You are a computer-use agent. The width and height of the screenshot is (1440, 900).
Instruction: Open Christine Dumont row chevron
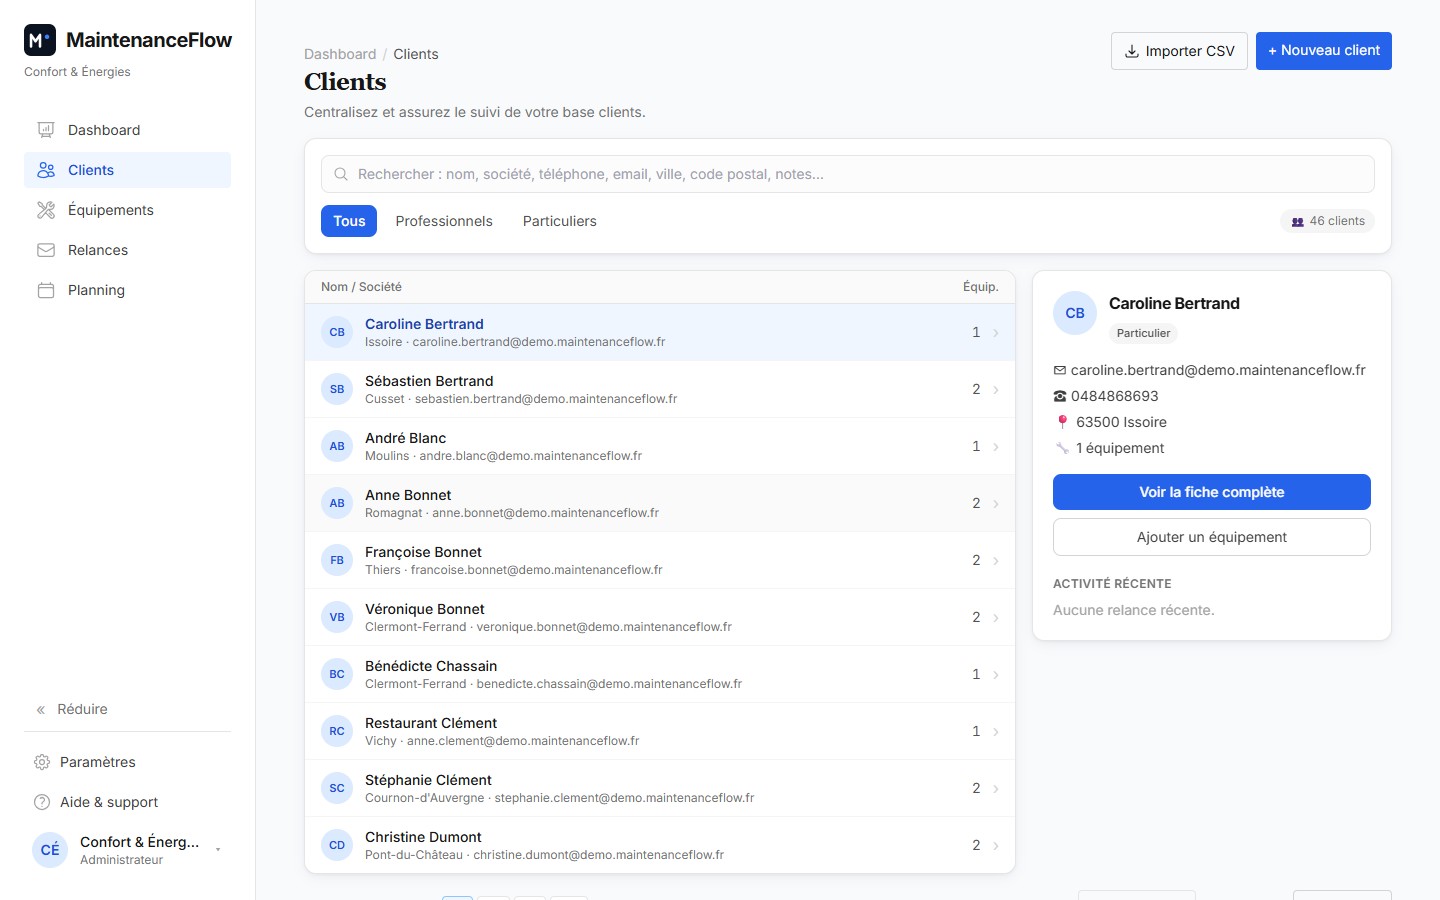point(996,846)
